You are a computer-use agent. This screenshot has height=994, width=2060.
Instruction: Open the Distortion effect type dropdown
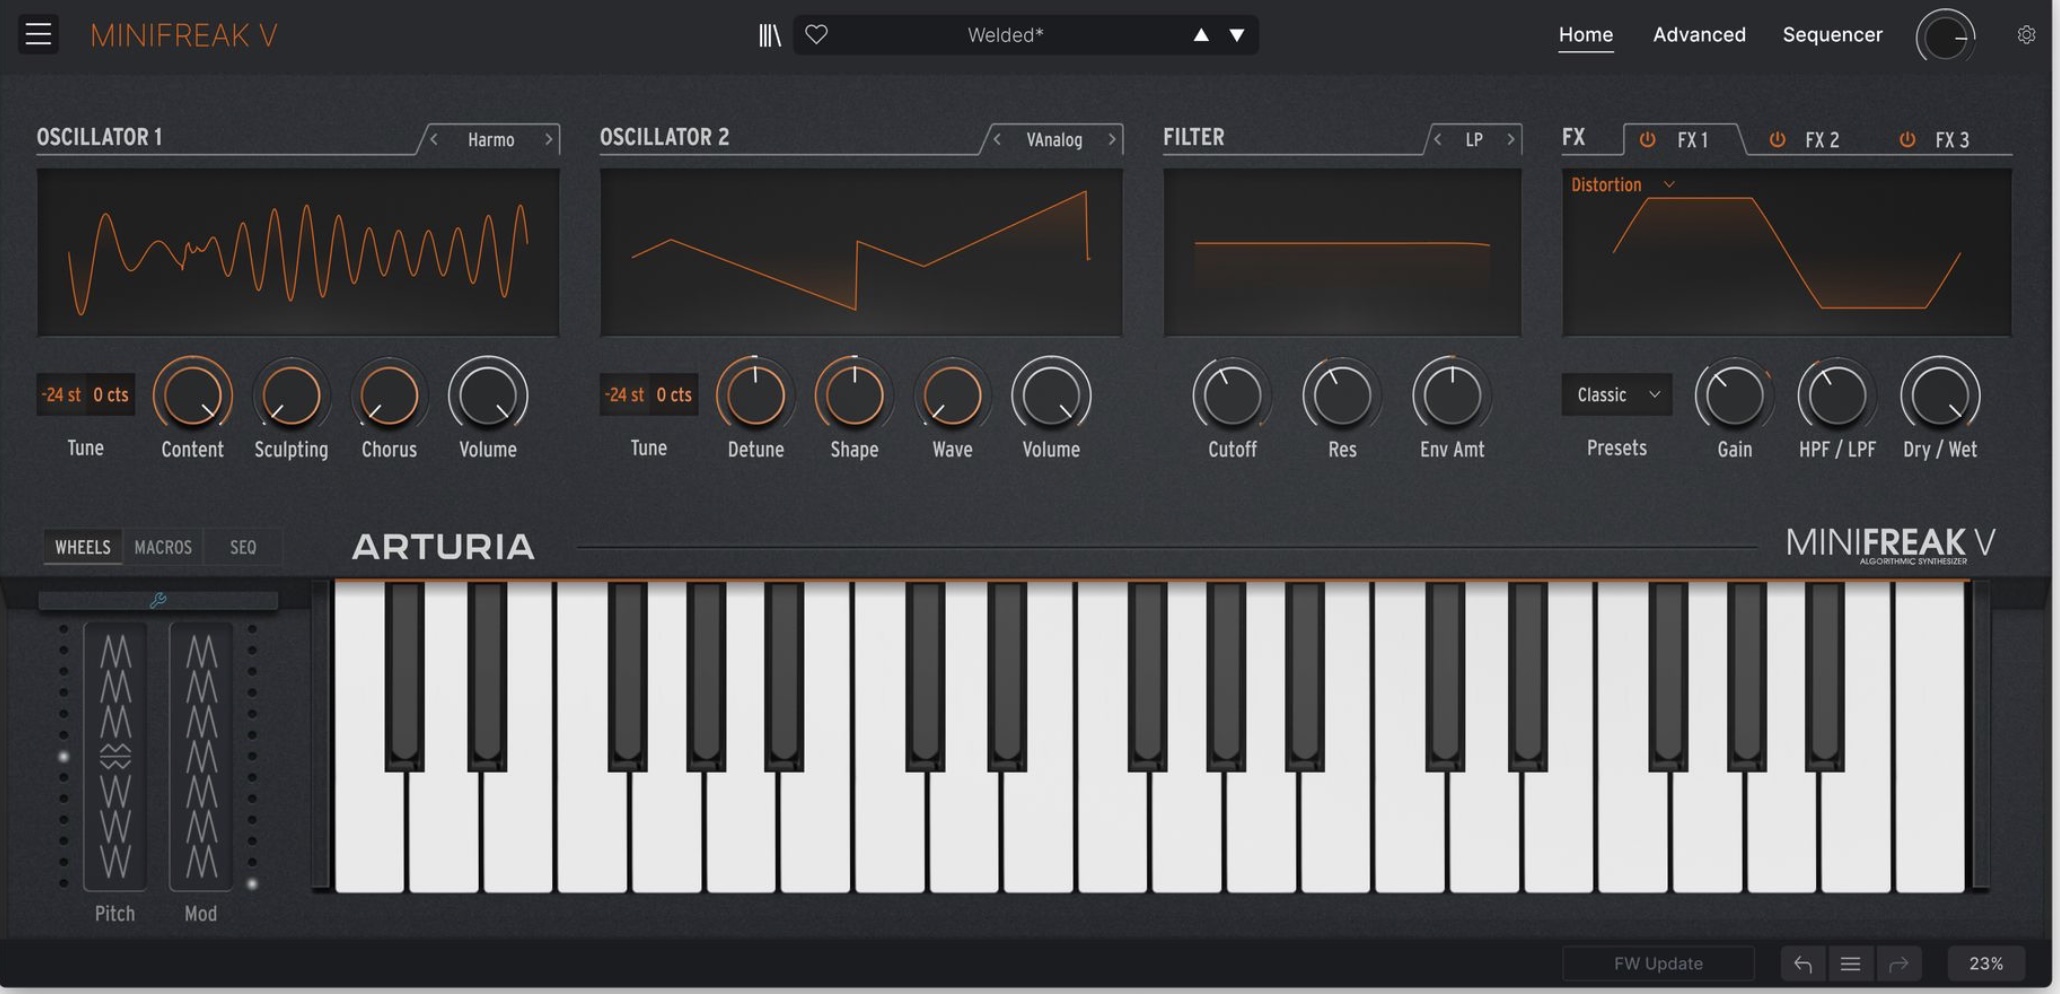coord(1620,184)
